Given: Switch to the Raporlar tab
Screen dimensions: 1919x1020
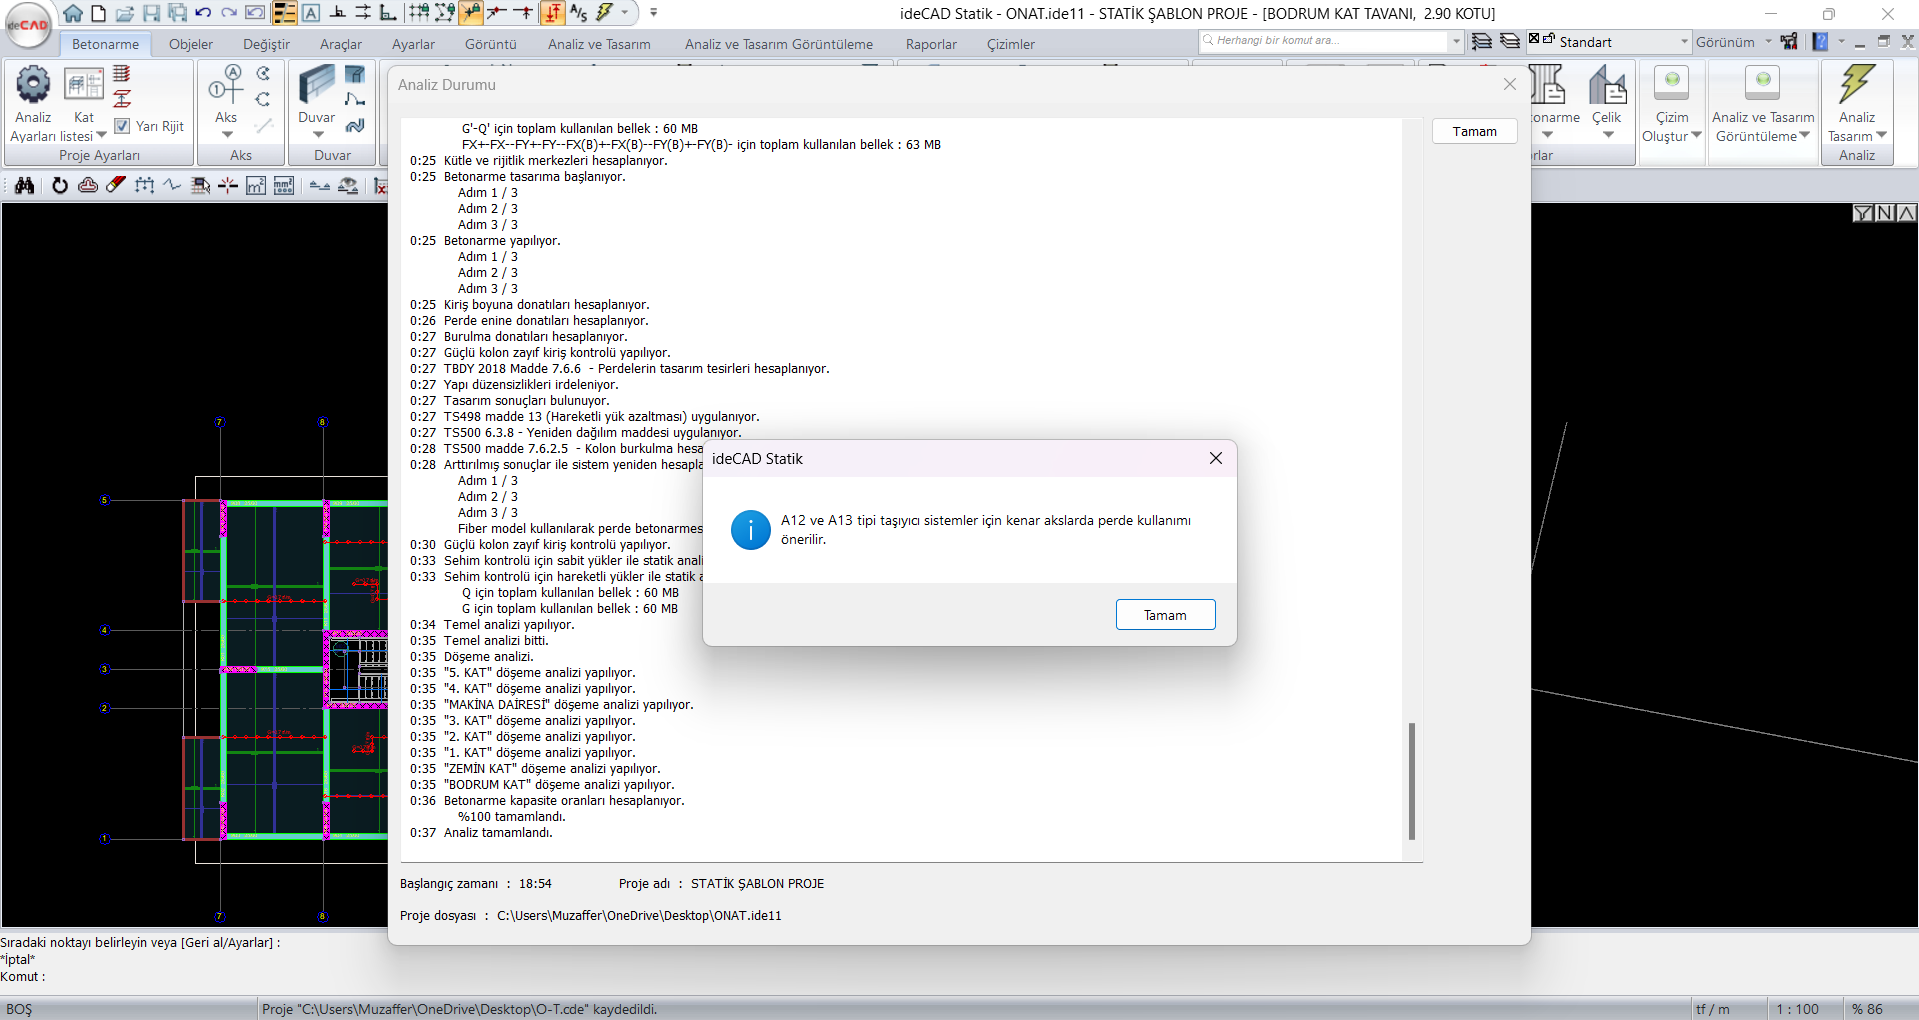Looking at the screenshot, I should pyautogui.click(x=930, y=44).
